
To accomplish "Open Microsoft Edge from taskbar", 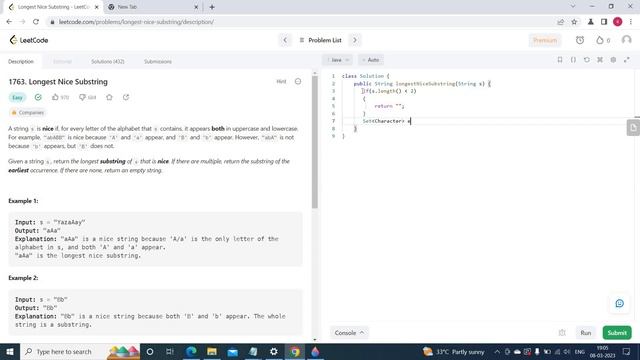I will coord(191,351).
